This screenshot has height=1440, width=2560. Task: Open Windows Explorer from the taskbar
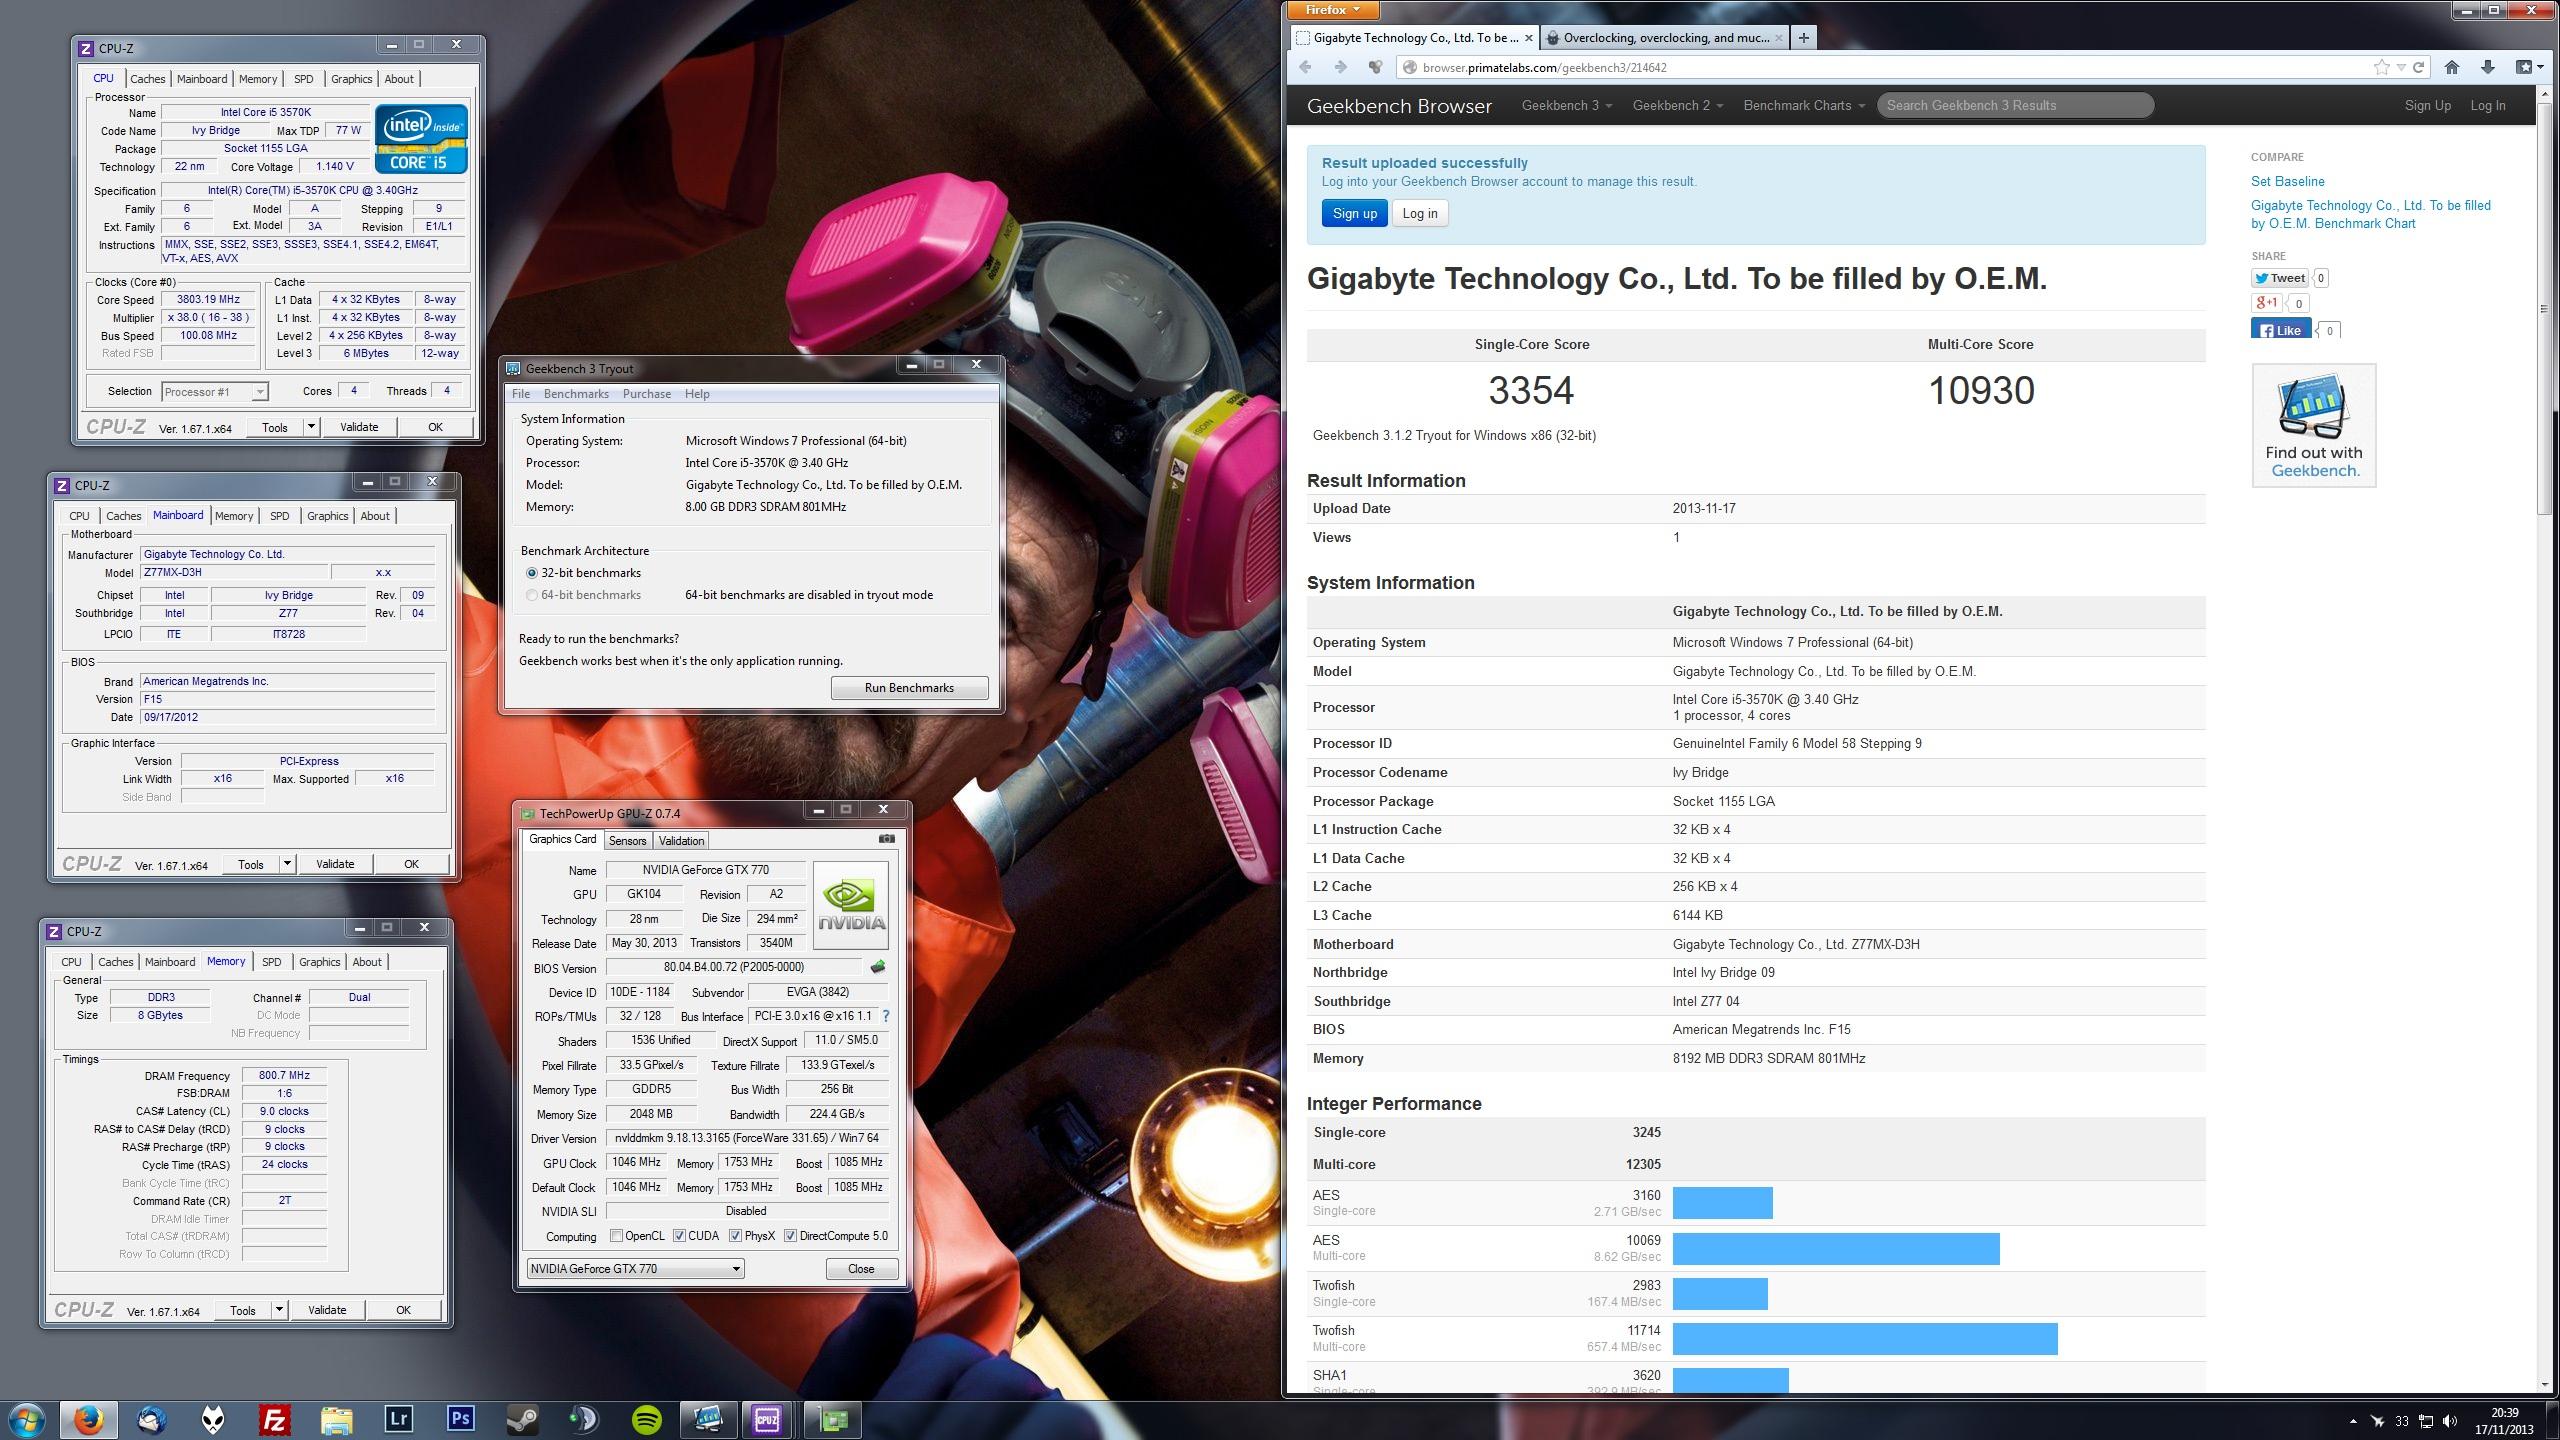337,1419
